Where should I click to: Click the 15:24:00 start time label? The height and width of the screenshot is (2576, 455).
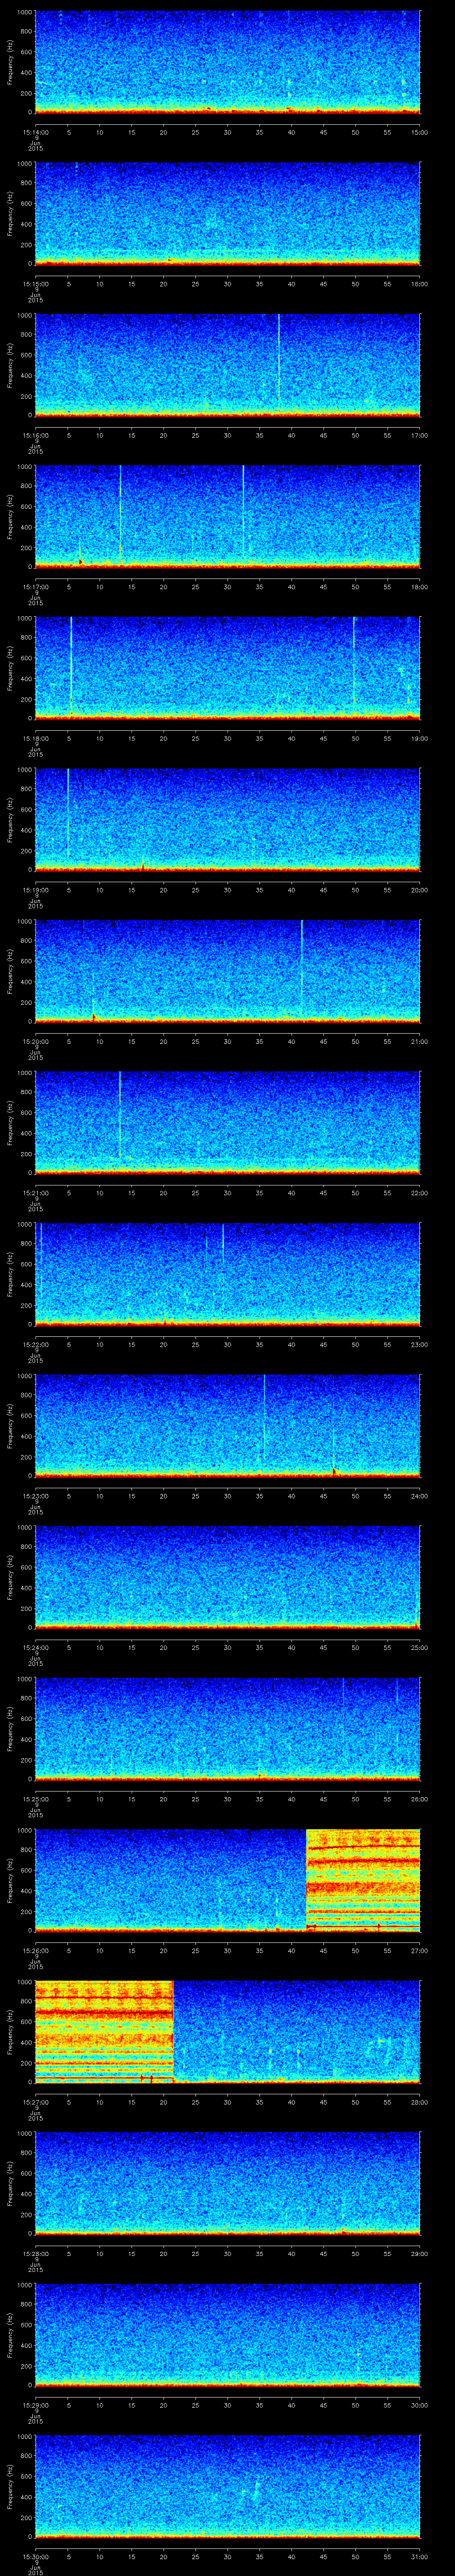point(35,1648)
